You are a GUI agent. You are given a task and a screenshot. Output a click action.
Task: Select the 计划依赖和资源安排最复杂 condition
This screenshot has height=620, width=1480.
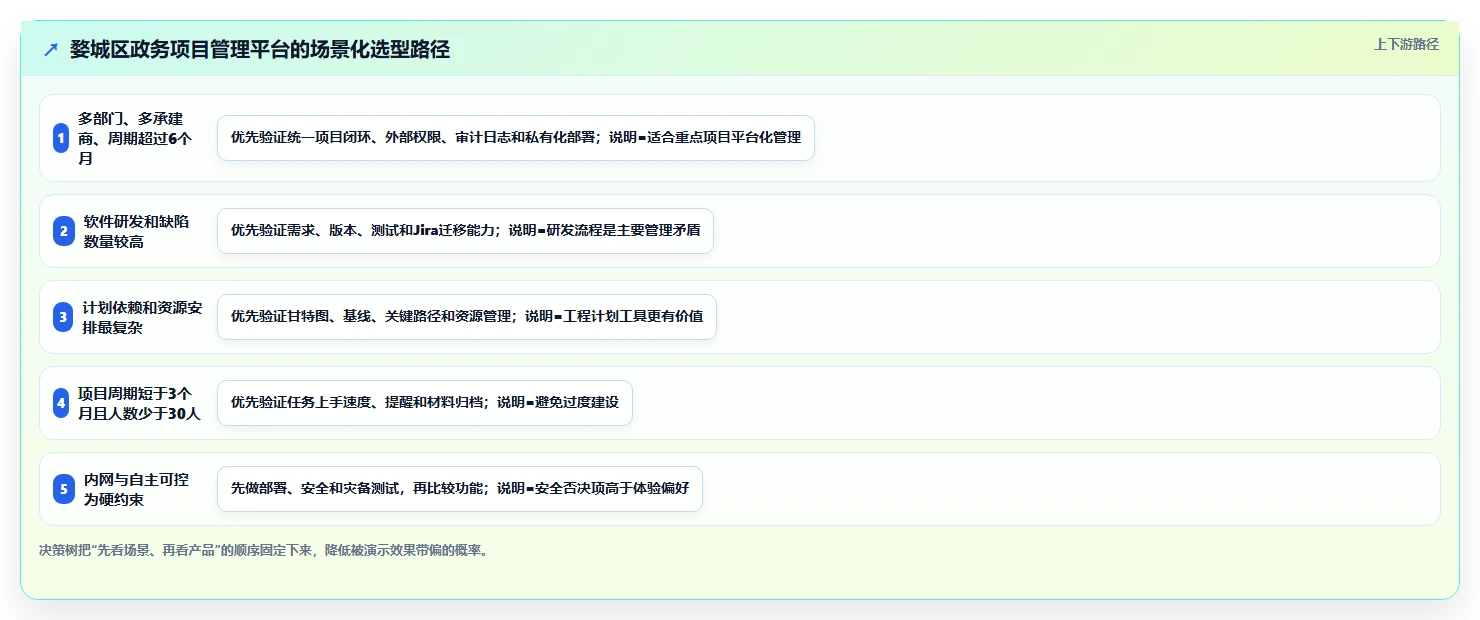pyautogui.click(x=142, y=317)
